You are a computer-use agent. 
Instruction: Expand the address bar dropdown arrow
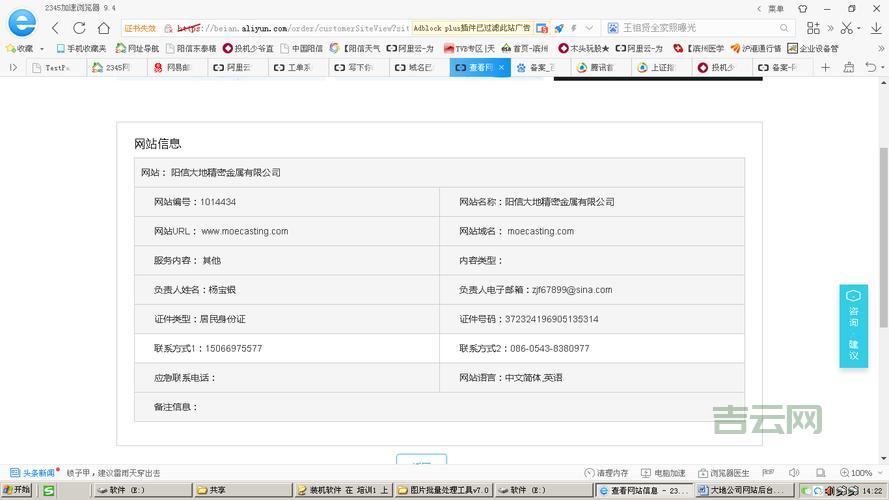point(589,28)
